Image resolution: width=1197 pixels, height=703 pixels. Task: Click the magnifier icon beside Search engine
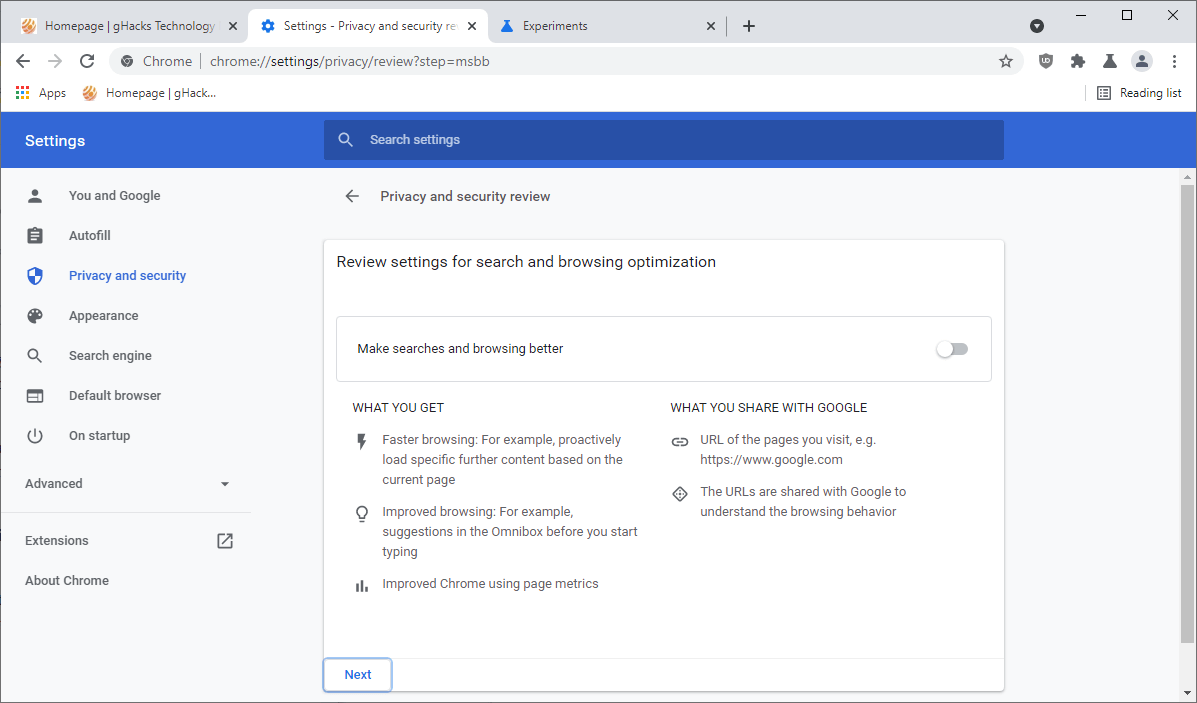click(35, 356)
